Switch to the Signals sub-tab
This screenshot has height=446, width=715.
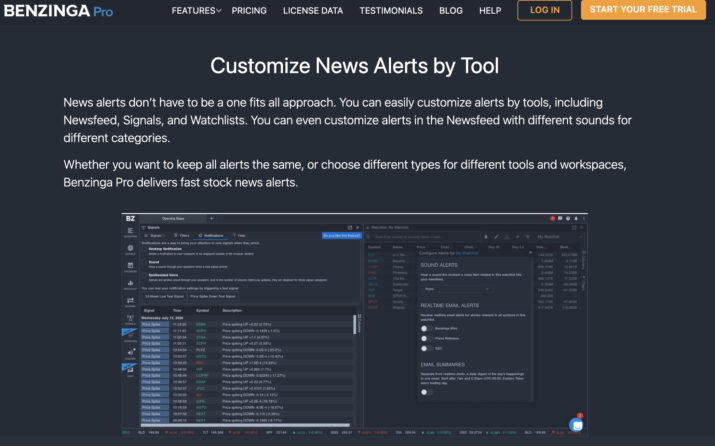155,235
